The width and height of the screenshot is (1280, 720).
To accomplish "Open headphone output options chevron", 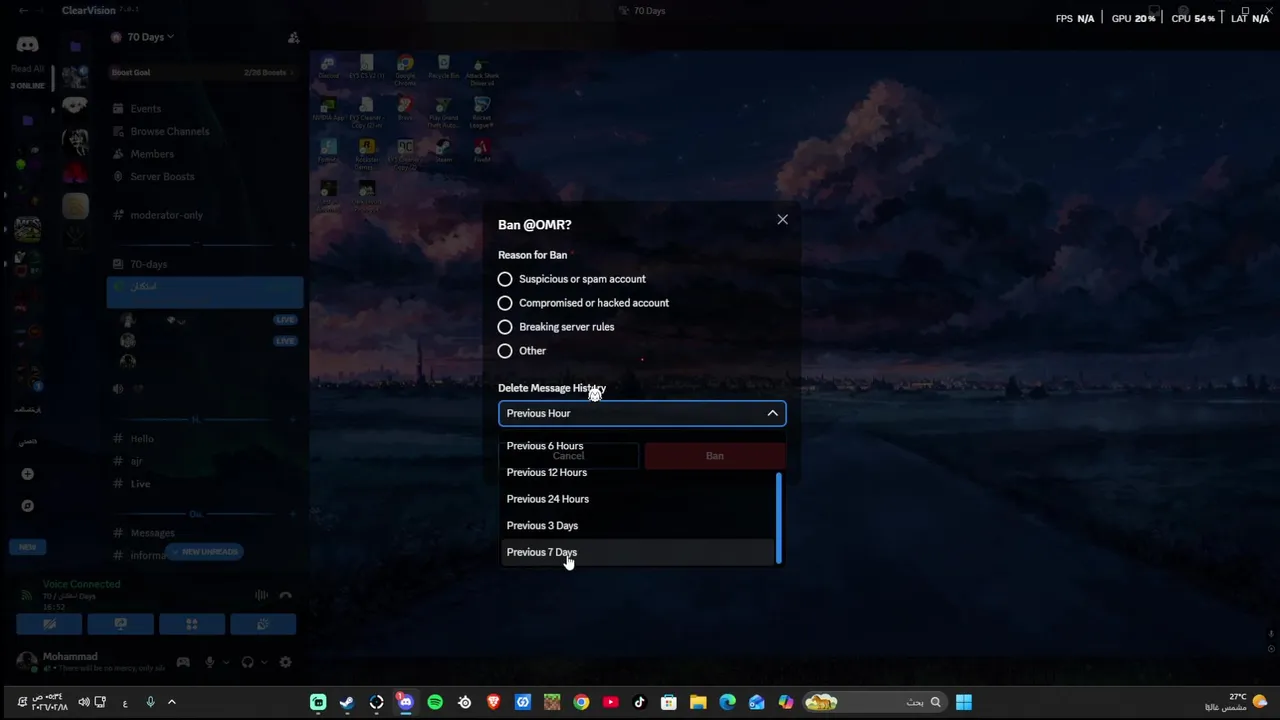I will pyautogui.click(x=263, y=662).
